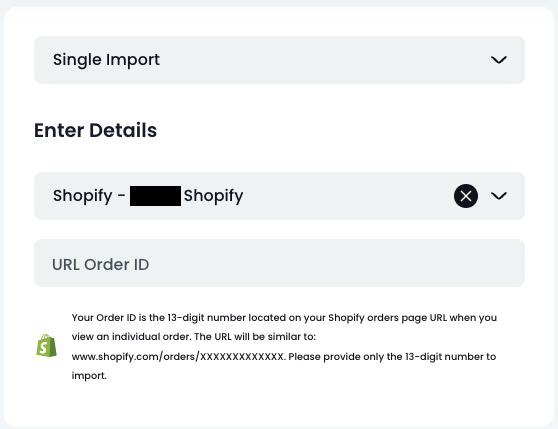Click the final word 'import.' in help text
The height and width of the screenshot is (429, 558).
(x=89, y=376)
